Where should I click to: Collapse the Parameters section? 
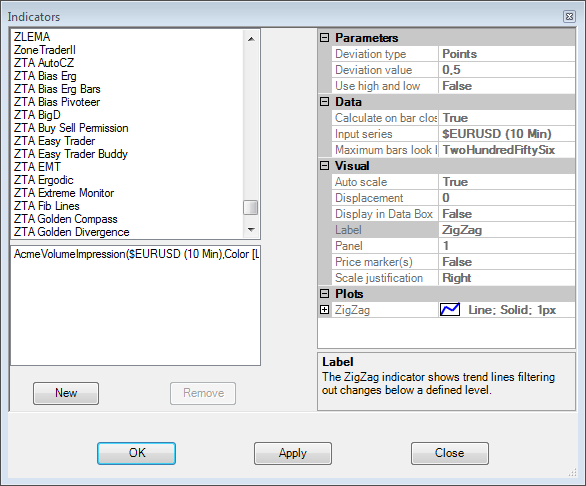pos(325,37)
